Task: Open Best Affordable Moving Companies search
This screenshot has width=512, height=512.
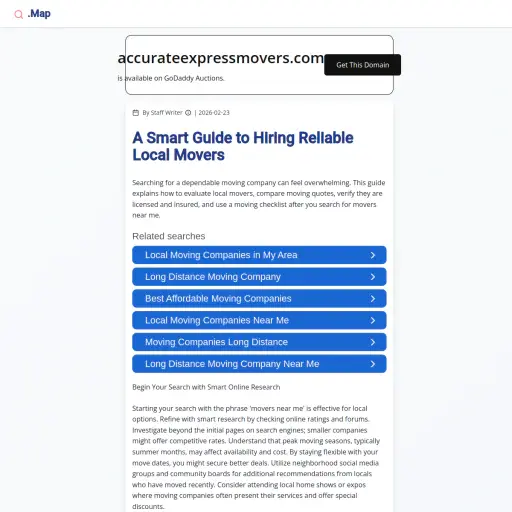Action: [259, 298]
